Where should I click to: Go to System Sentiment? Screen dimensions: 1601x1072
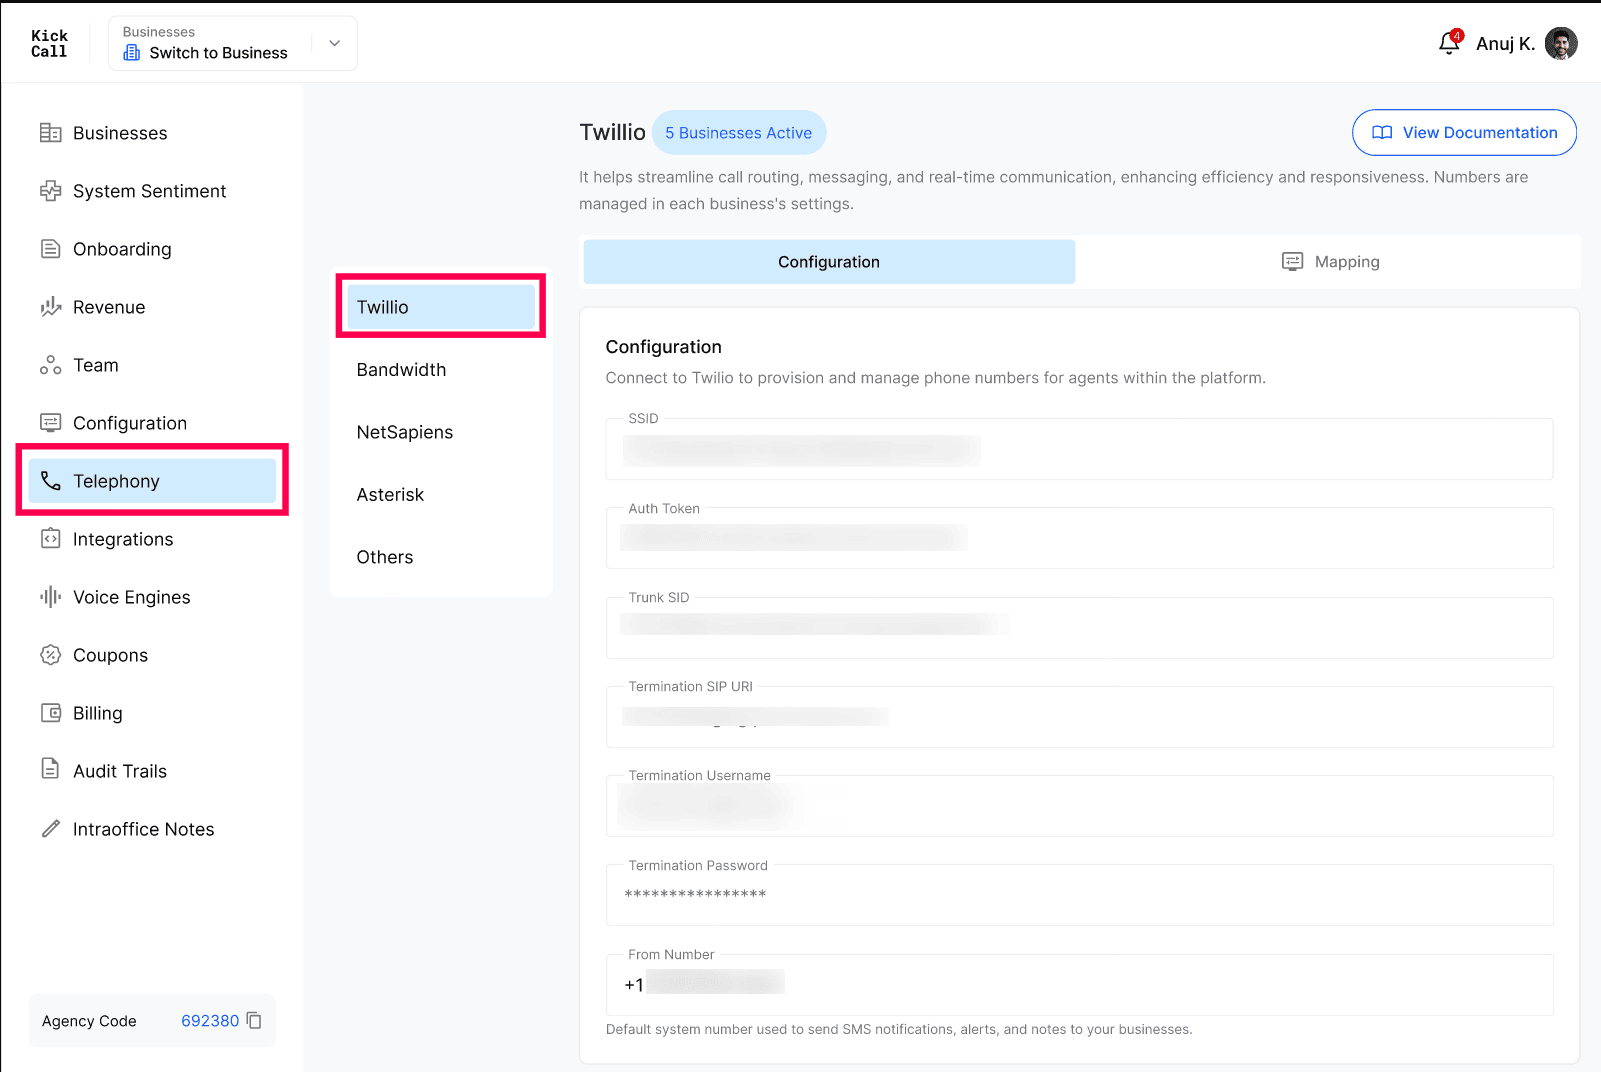(x=152, y=191)
